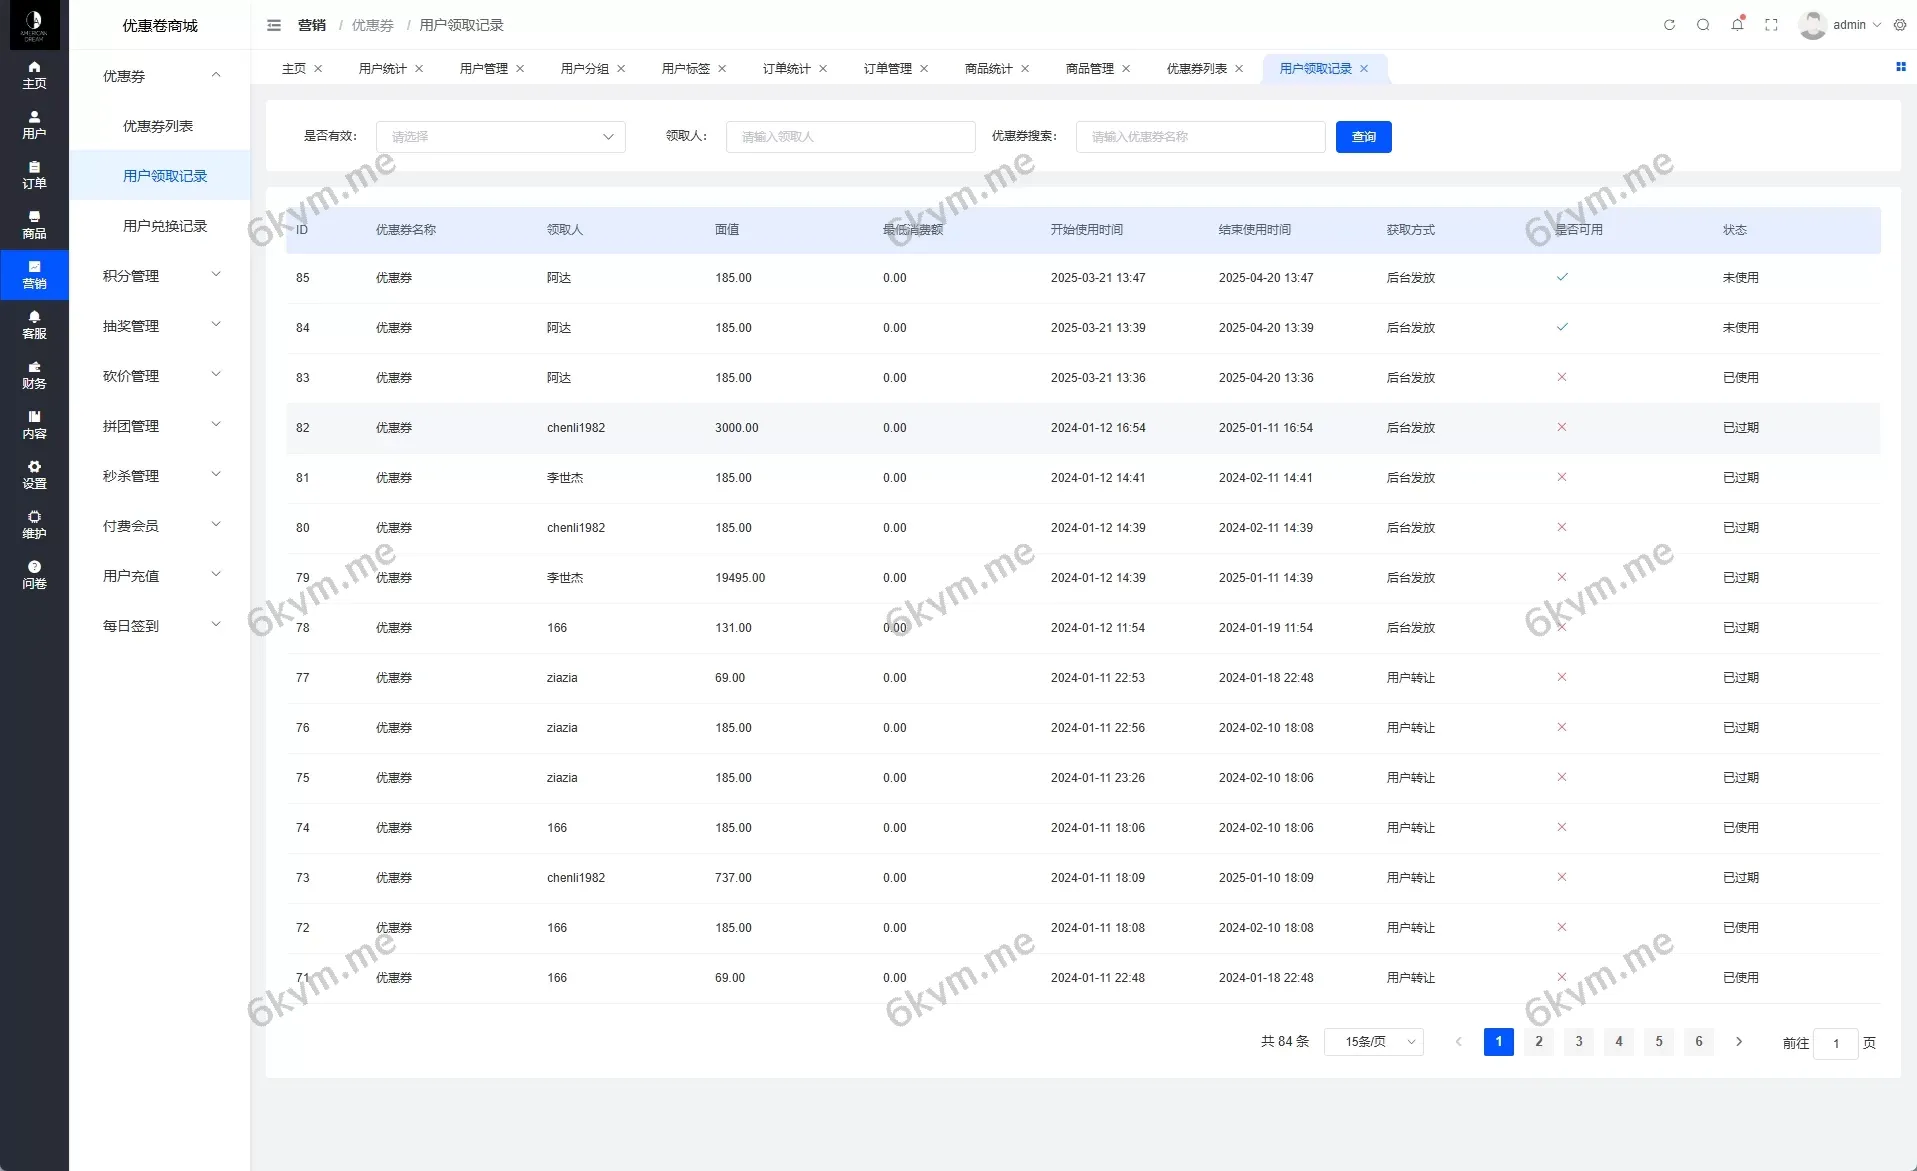Open the search magnifier icon in header
Screen dimensions: 1917x1171
click(x=1703, y=25)
